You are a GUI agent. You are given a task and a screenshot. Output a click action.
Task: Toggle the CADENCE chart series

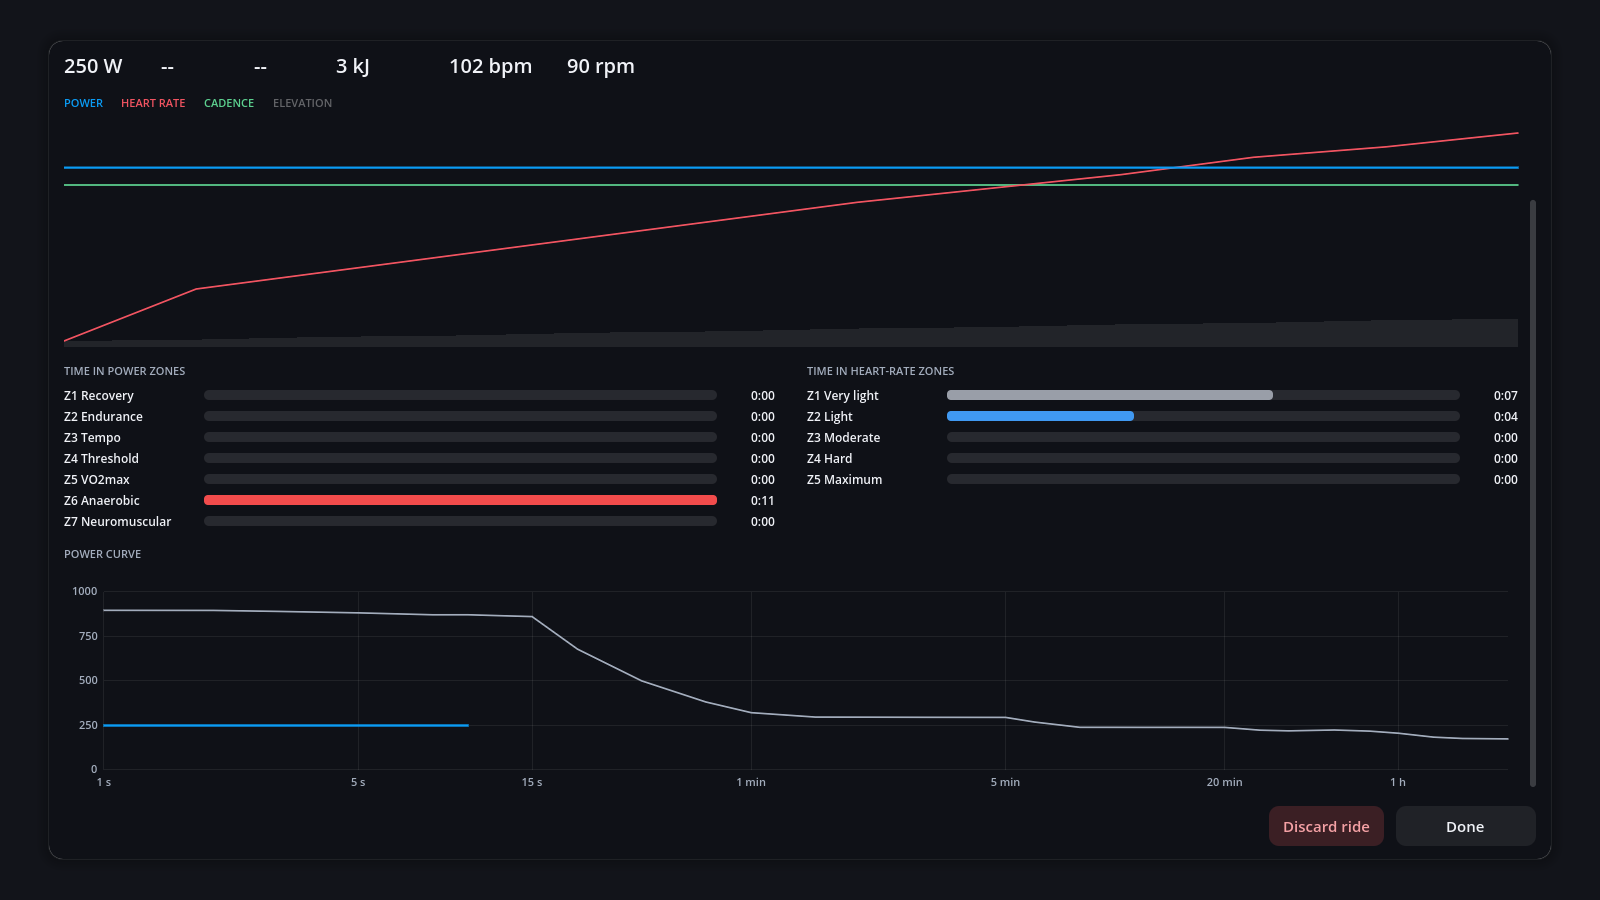tap(229, 103)
